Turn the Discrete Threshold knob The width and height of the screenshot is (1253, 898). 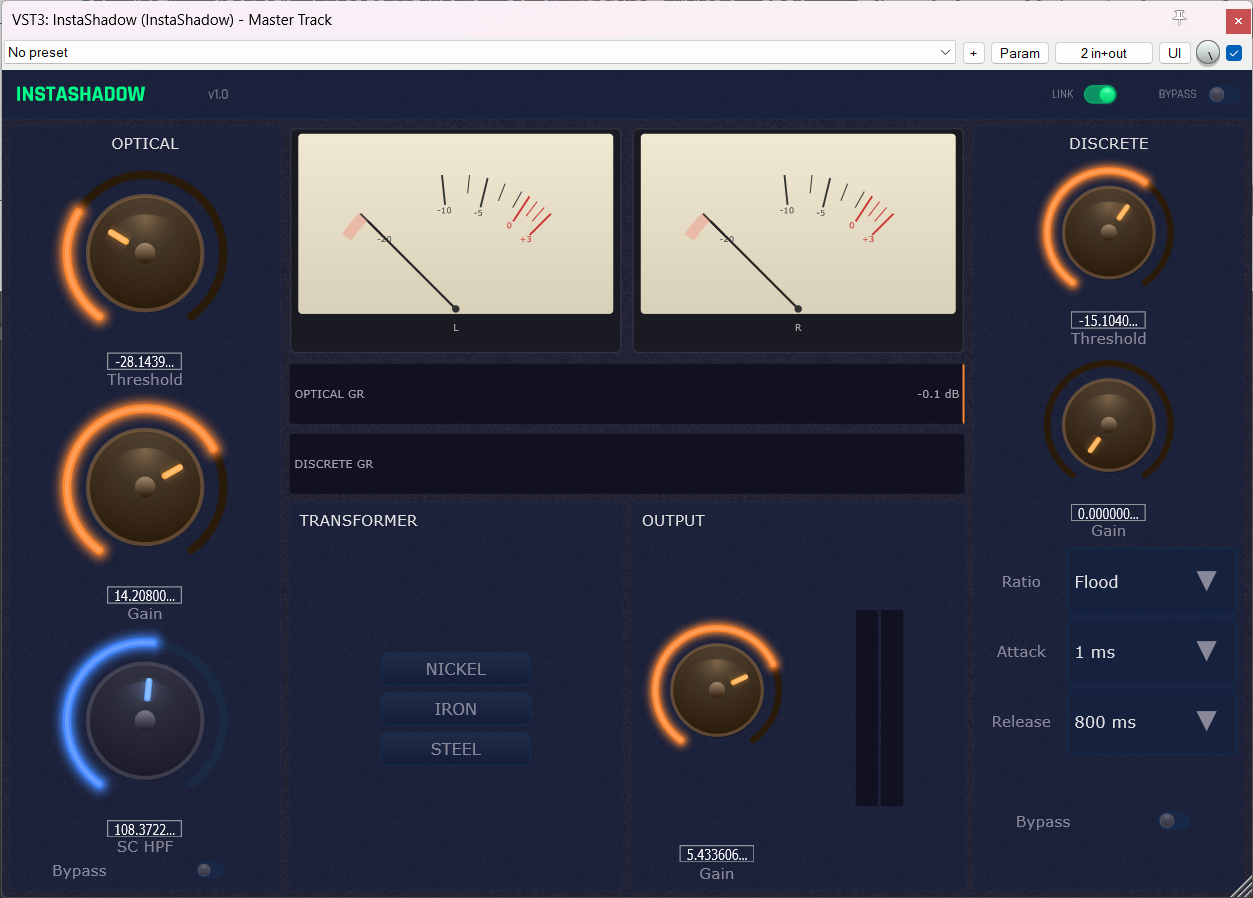click(1108, 231)
